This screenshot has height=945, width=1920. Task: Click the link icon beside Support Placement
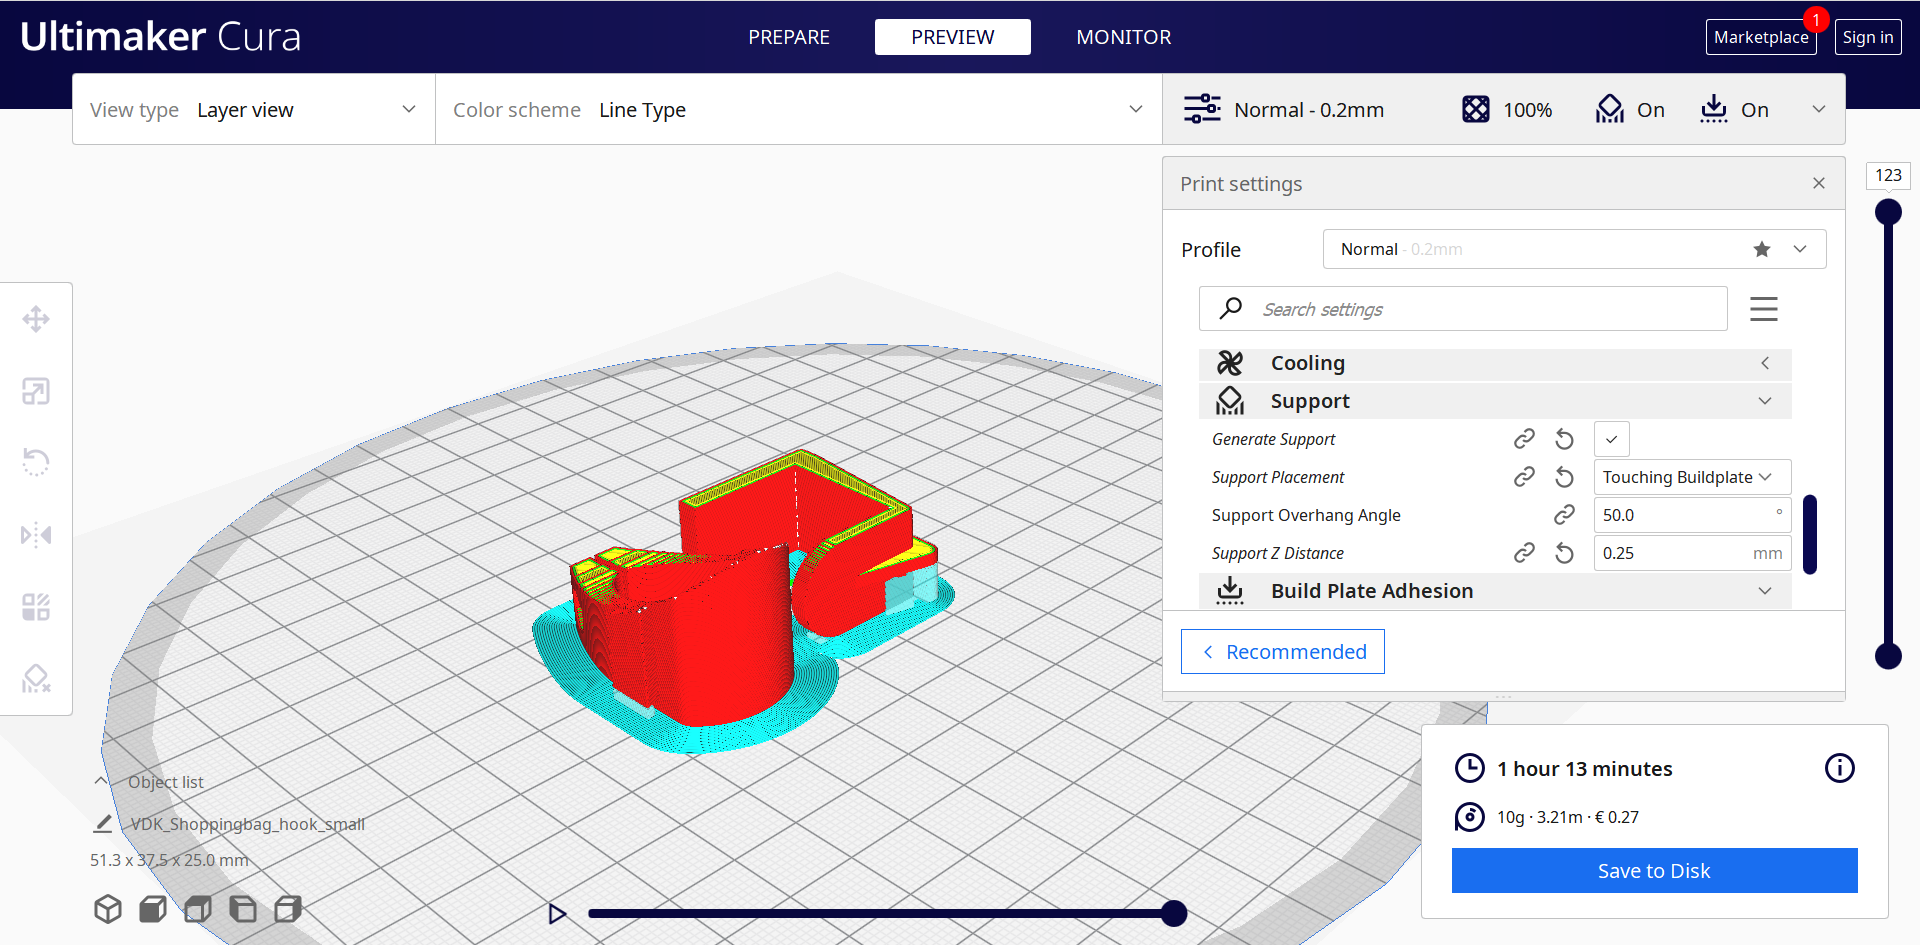coord(1524,477)
